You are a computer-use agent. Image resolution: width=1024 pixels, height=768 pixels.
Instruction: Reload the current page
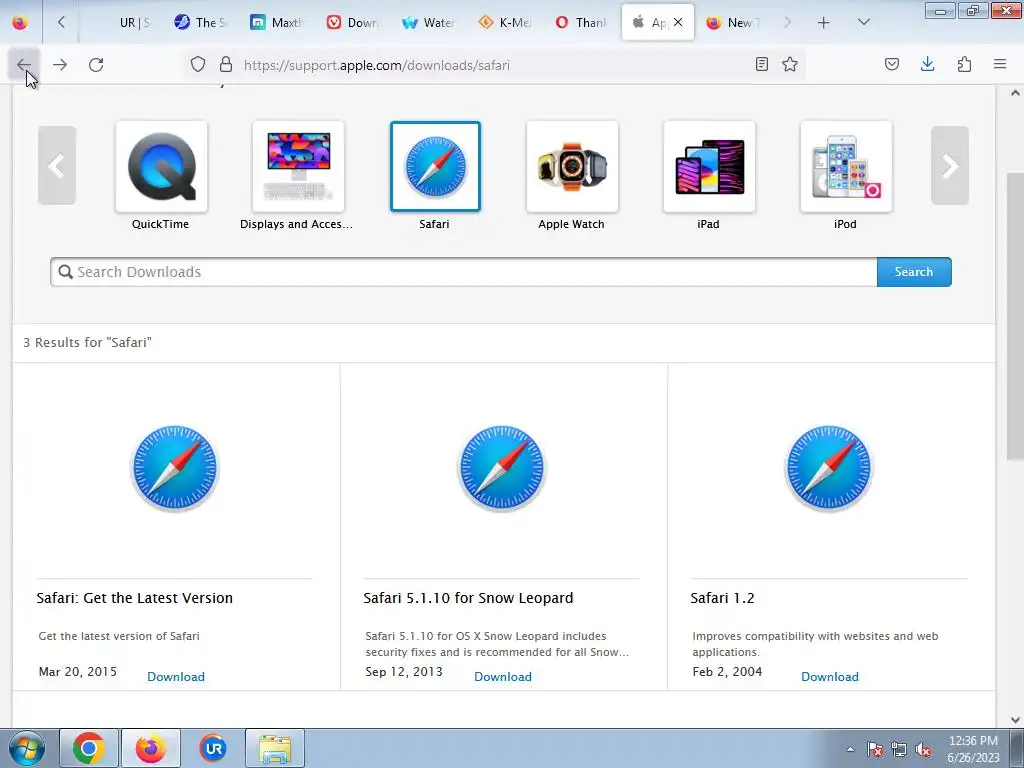(96, 65)
